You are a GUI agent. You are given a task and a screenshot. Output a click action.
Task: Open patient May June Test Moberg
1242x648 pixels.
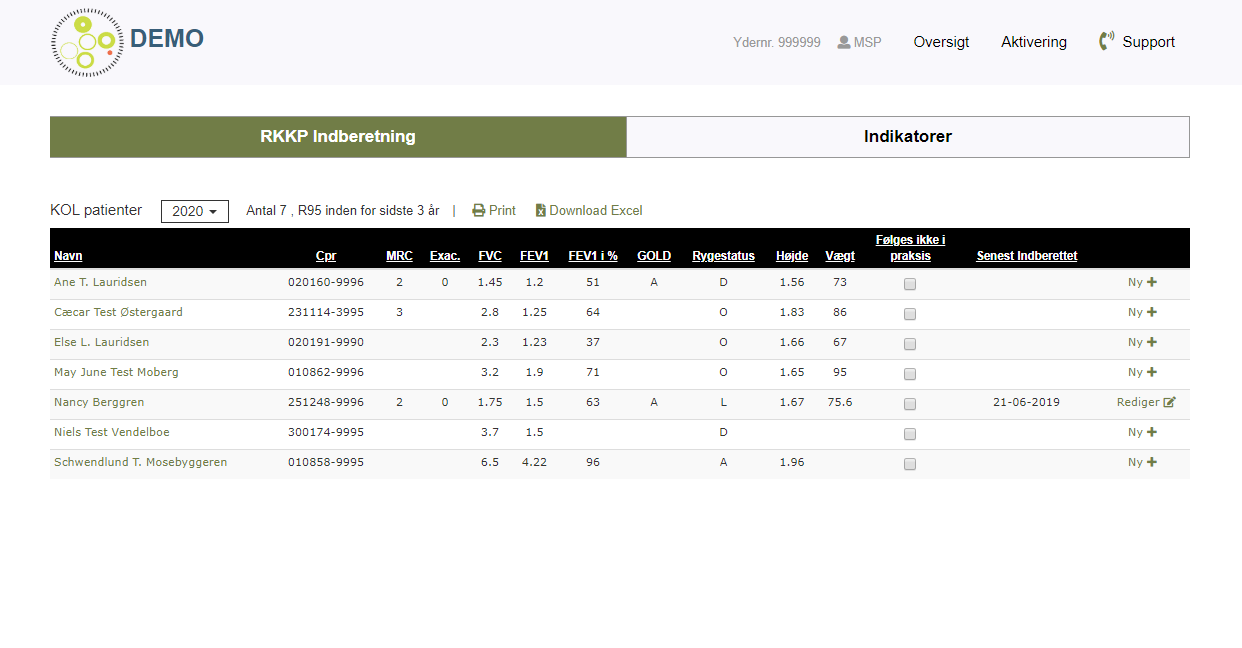click(116, 372)
